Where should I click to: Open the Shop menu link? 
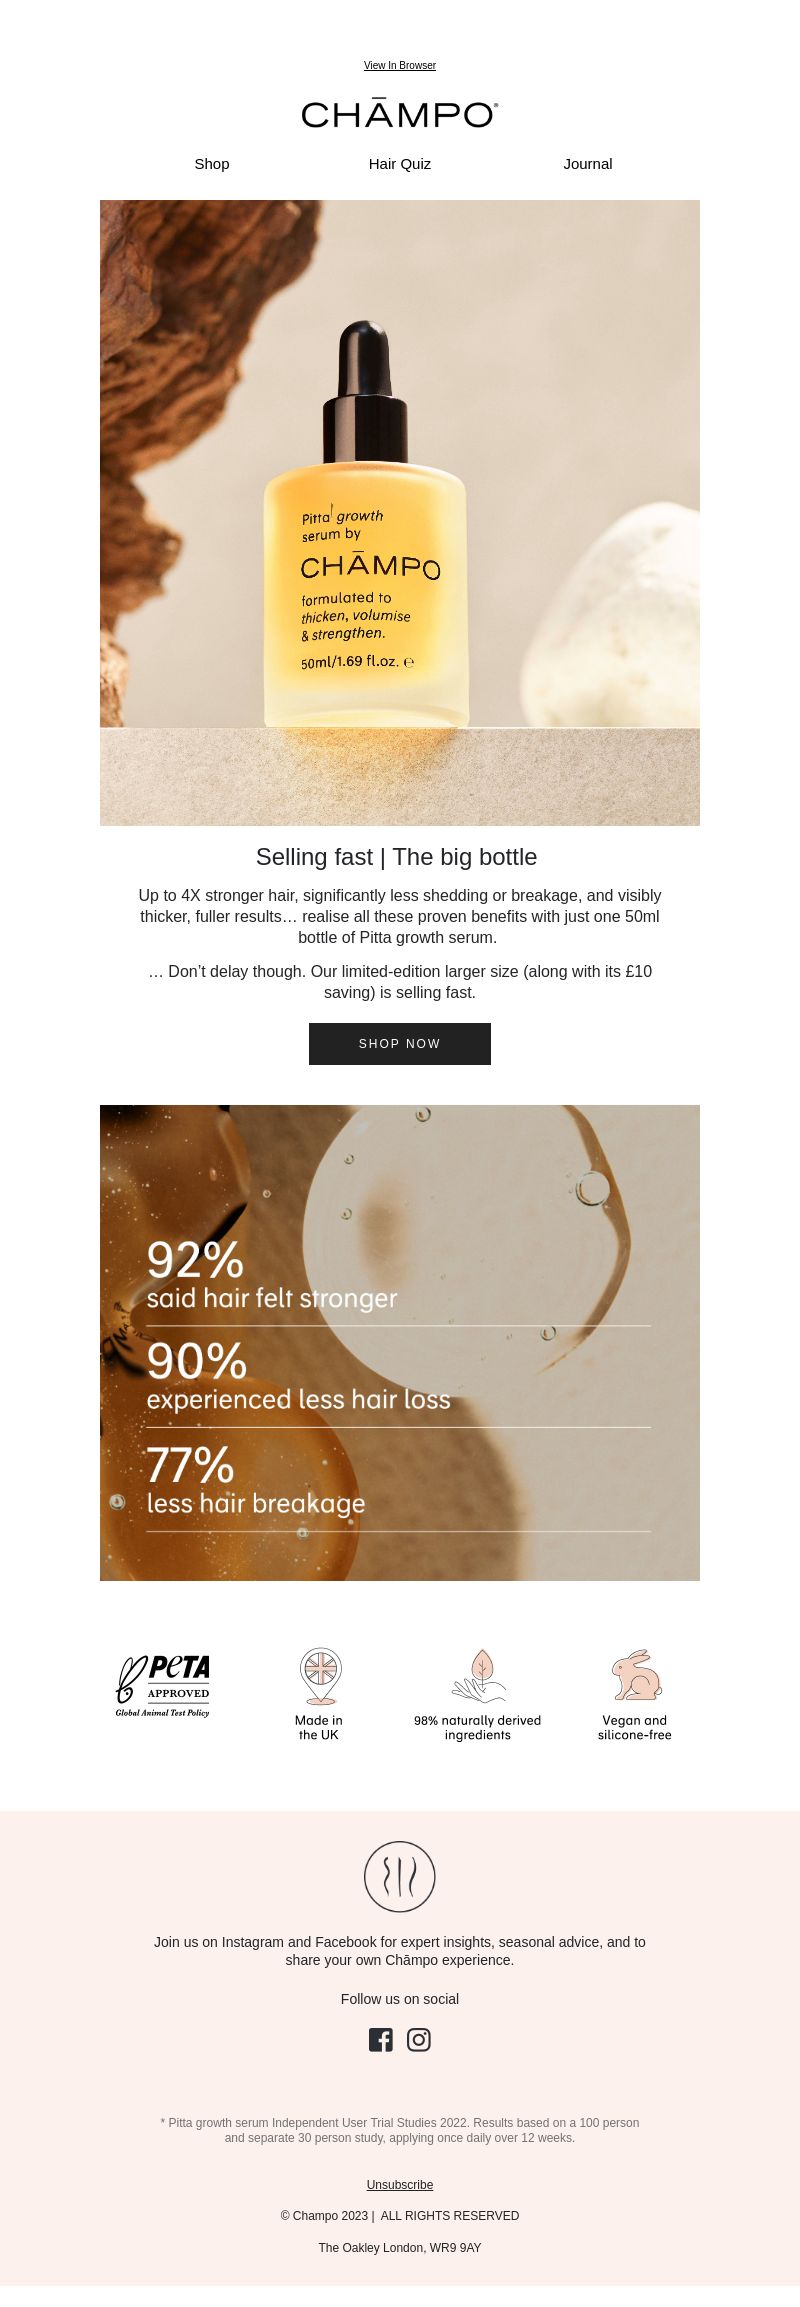(x=212, y=164)
